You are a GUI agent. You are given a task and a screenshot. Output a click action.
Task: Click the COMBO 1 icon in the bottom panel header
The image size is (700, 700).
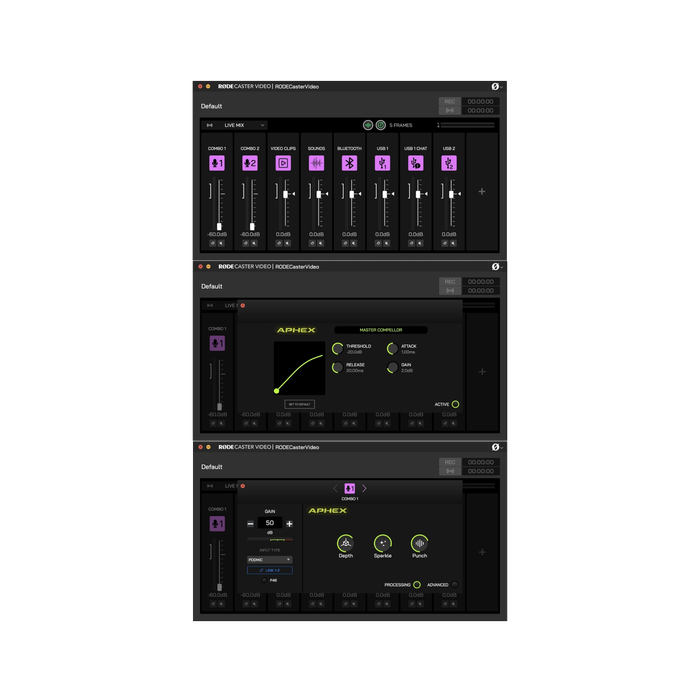point(350,488)
